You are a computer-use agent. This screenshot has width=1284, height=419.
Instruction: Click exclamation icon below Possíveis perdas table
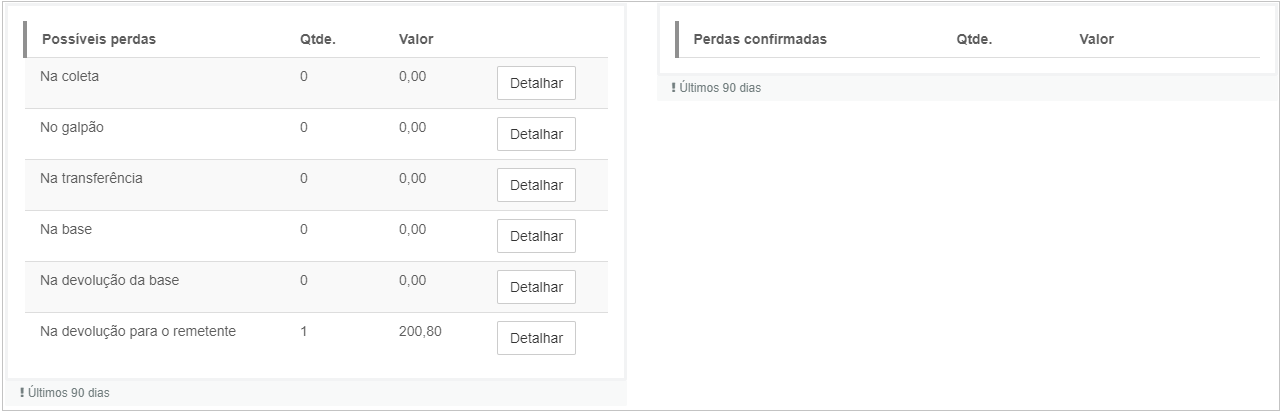click(x=22, y=393)
